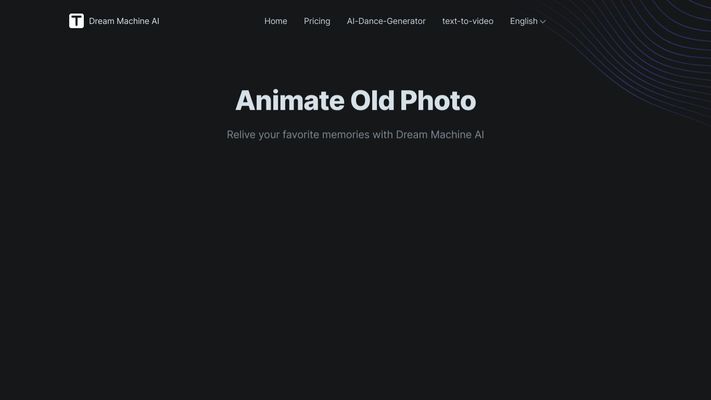Click the Animate Old Photo heading

tap(356, 100)
